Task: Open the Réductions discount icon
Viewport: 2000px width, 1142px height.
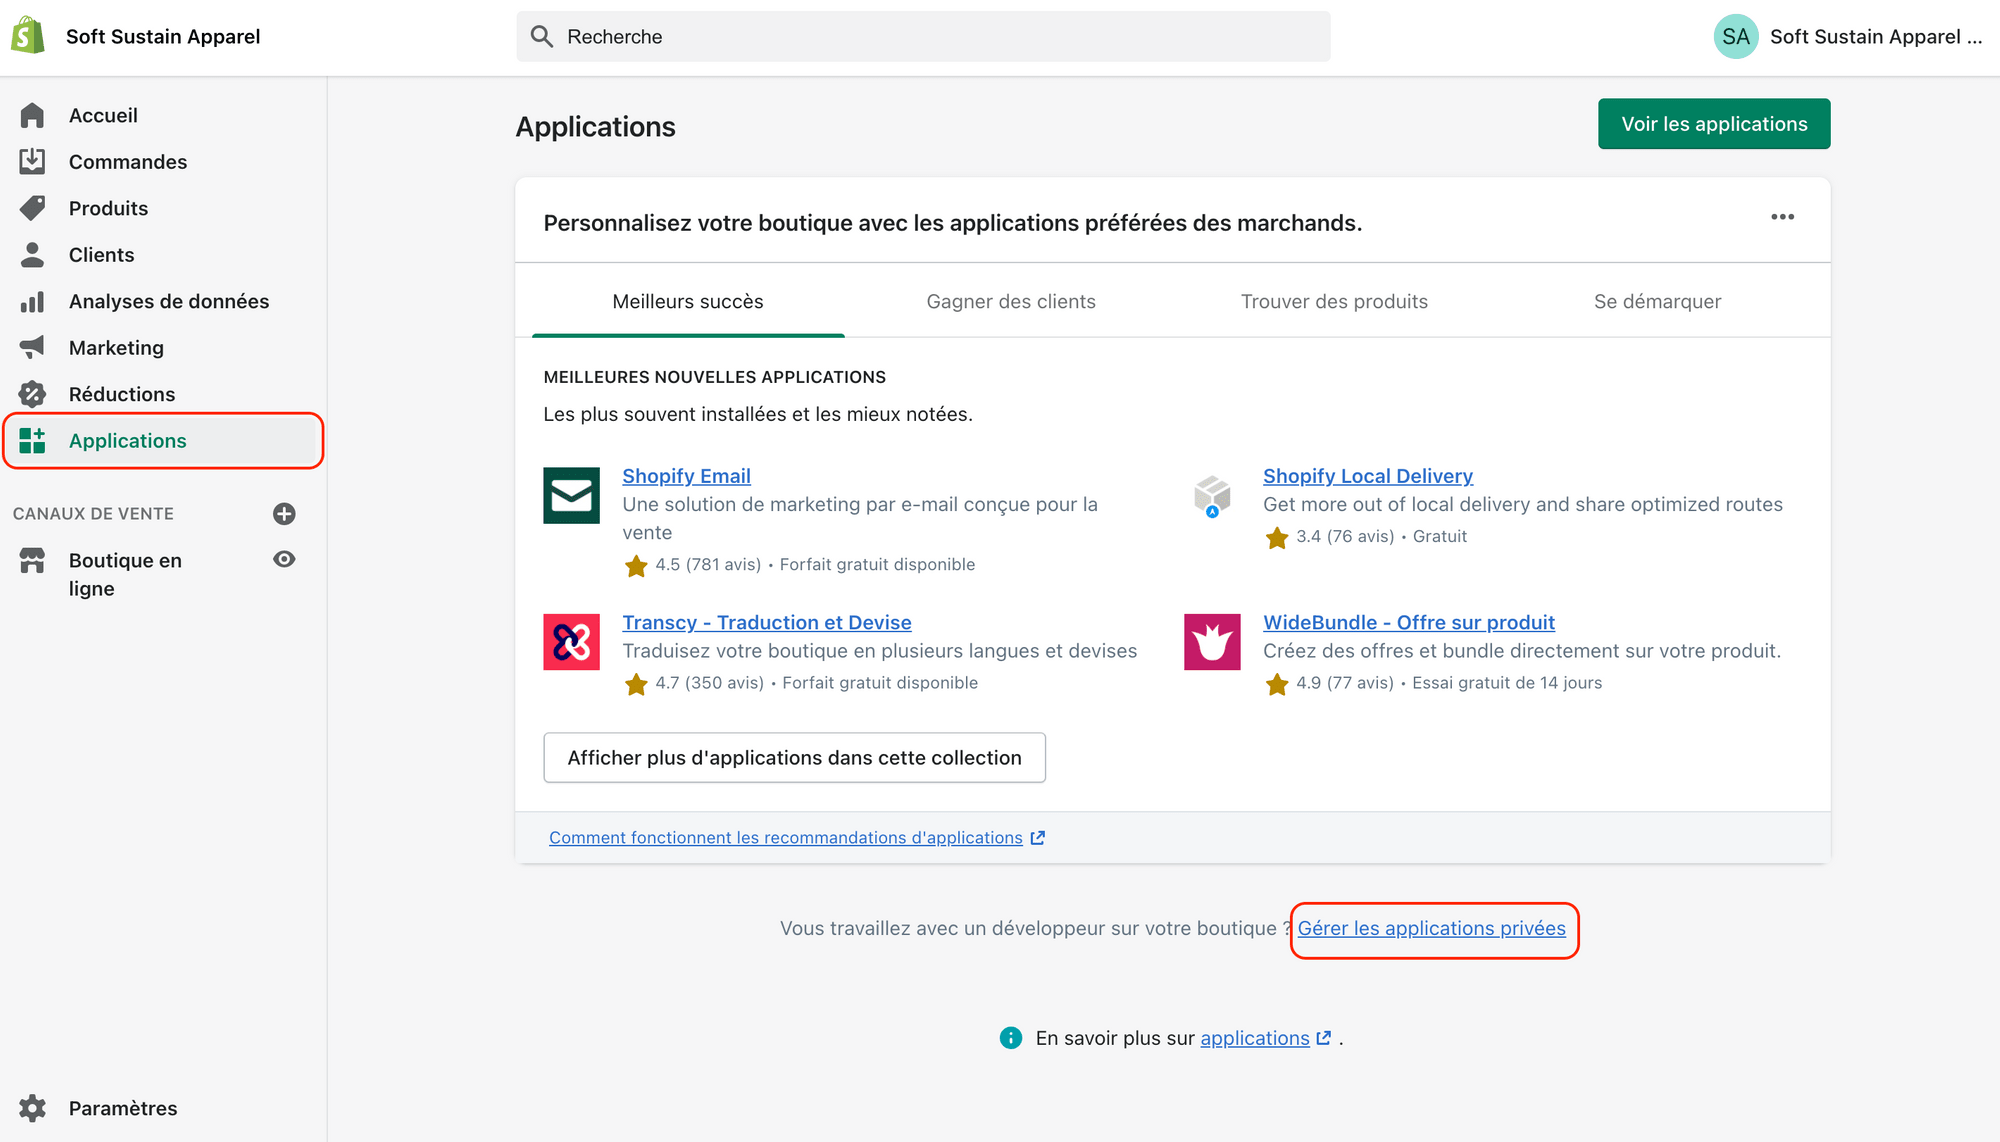Action: click(x=32, y=394)
